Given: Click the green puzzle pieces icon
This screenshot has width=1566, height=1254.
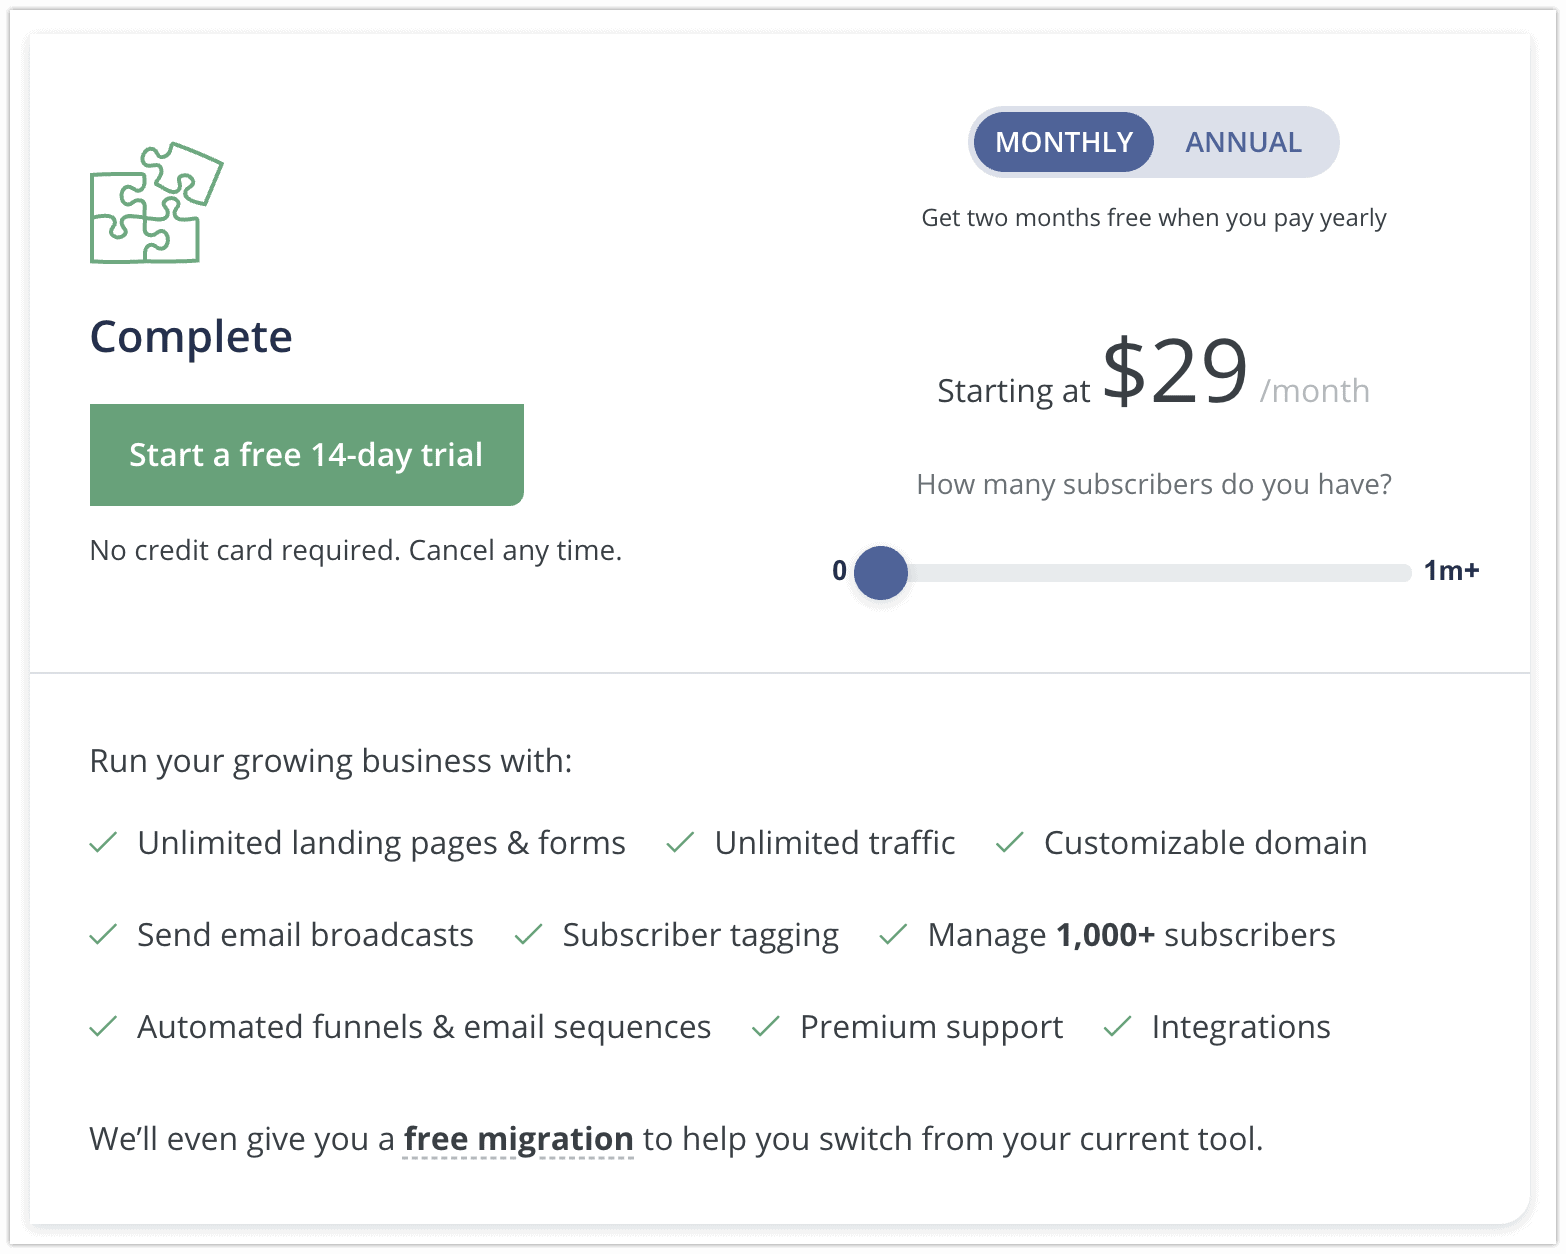Looking at the screenshot, I should 157,203.
